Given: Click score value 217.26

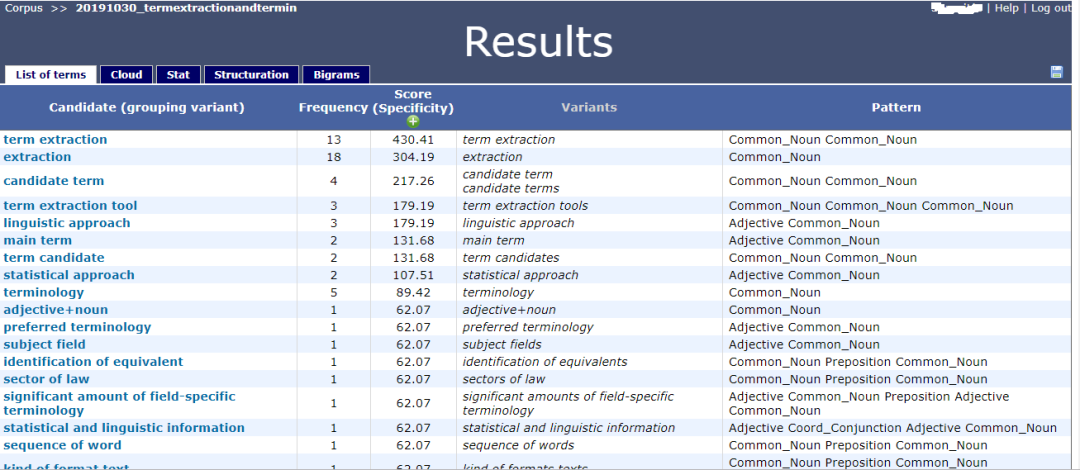Looking at the screenshot, I should tap(412, 181).
